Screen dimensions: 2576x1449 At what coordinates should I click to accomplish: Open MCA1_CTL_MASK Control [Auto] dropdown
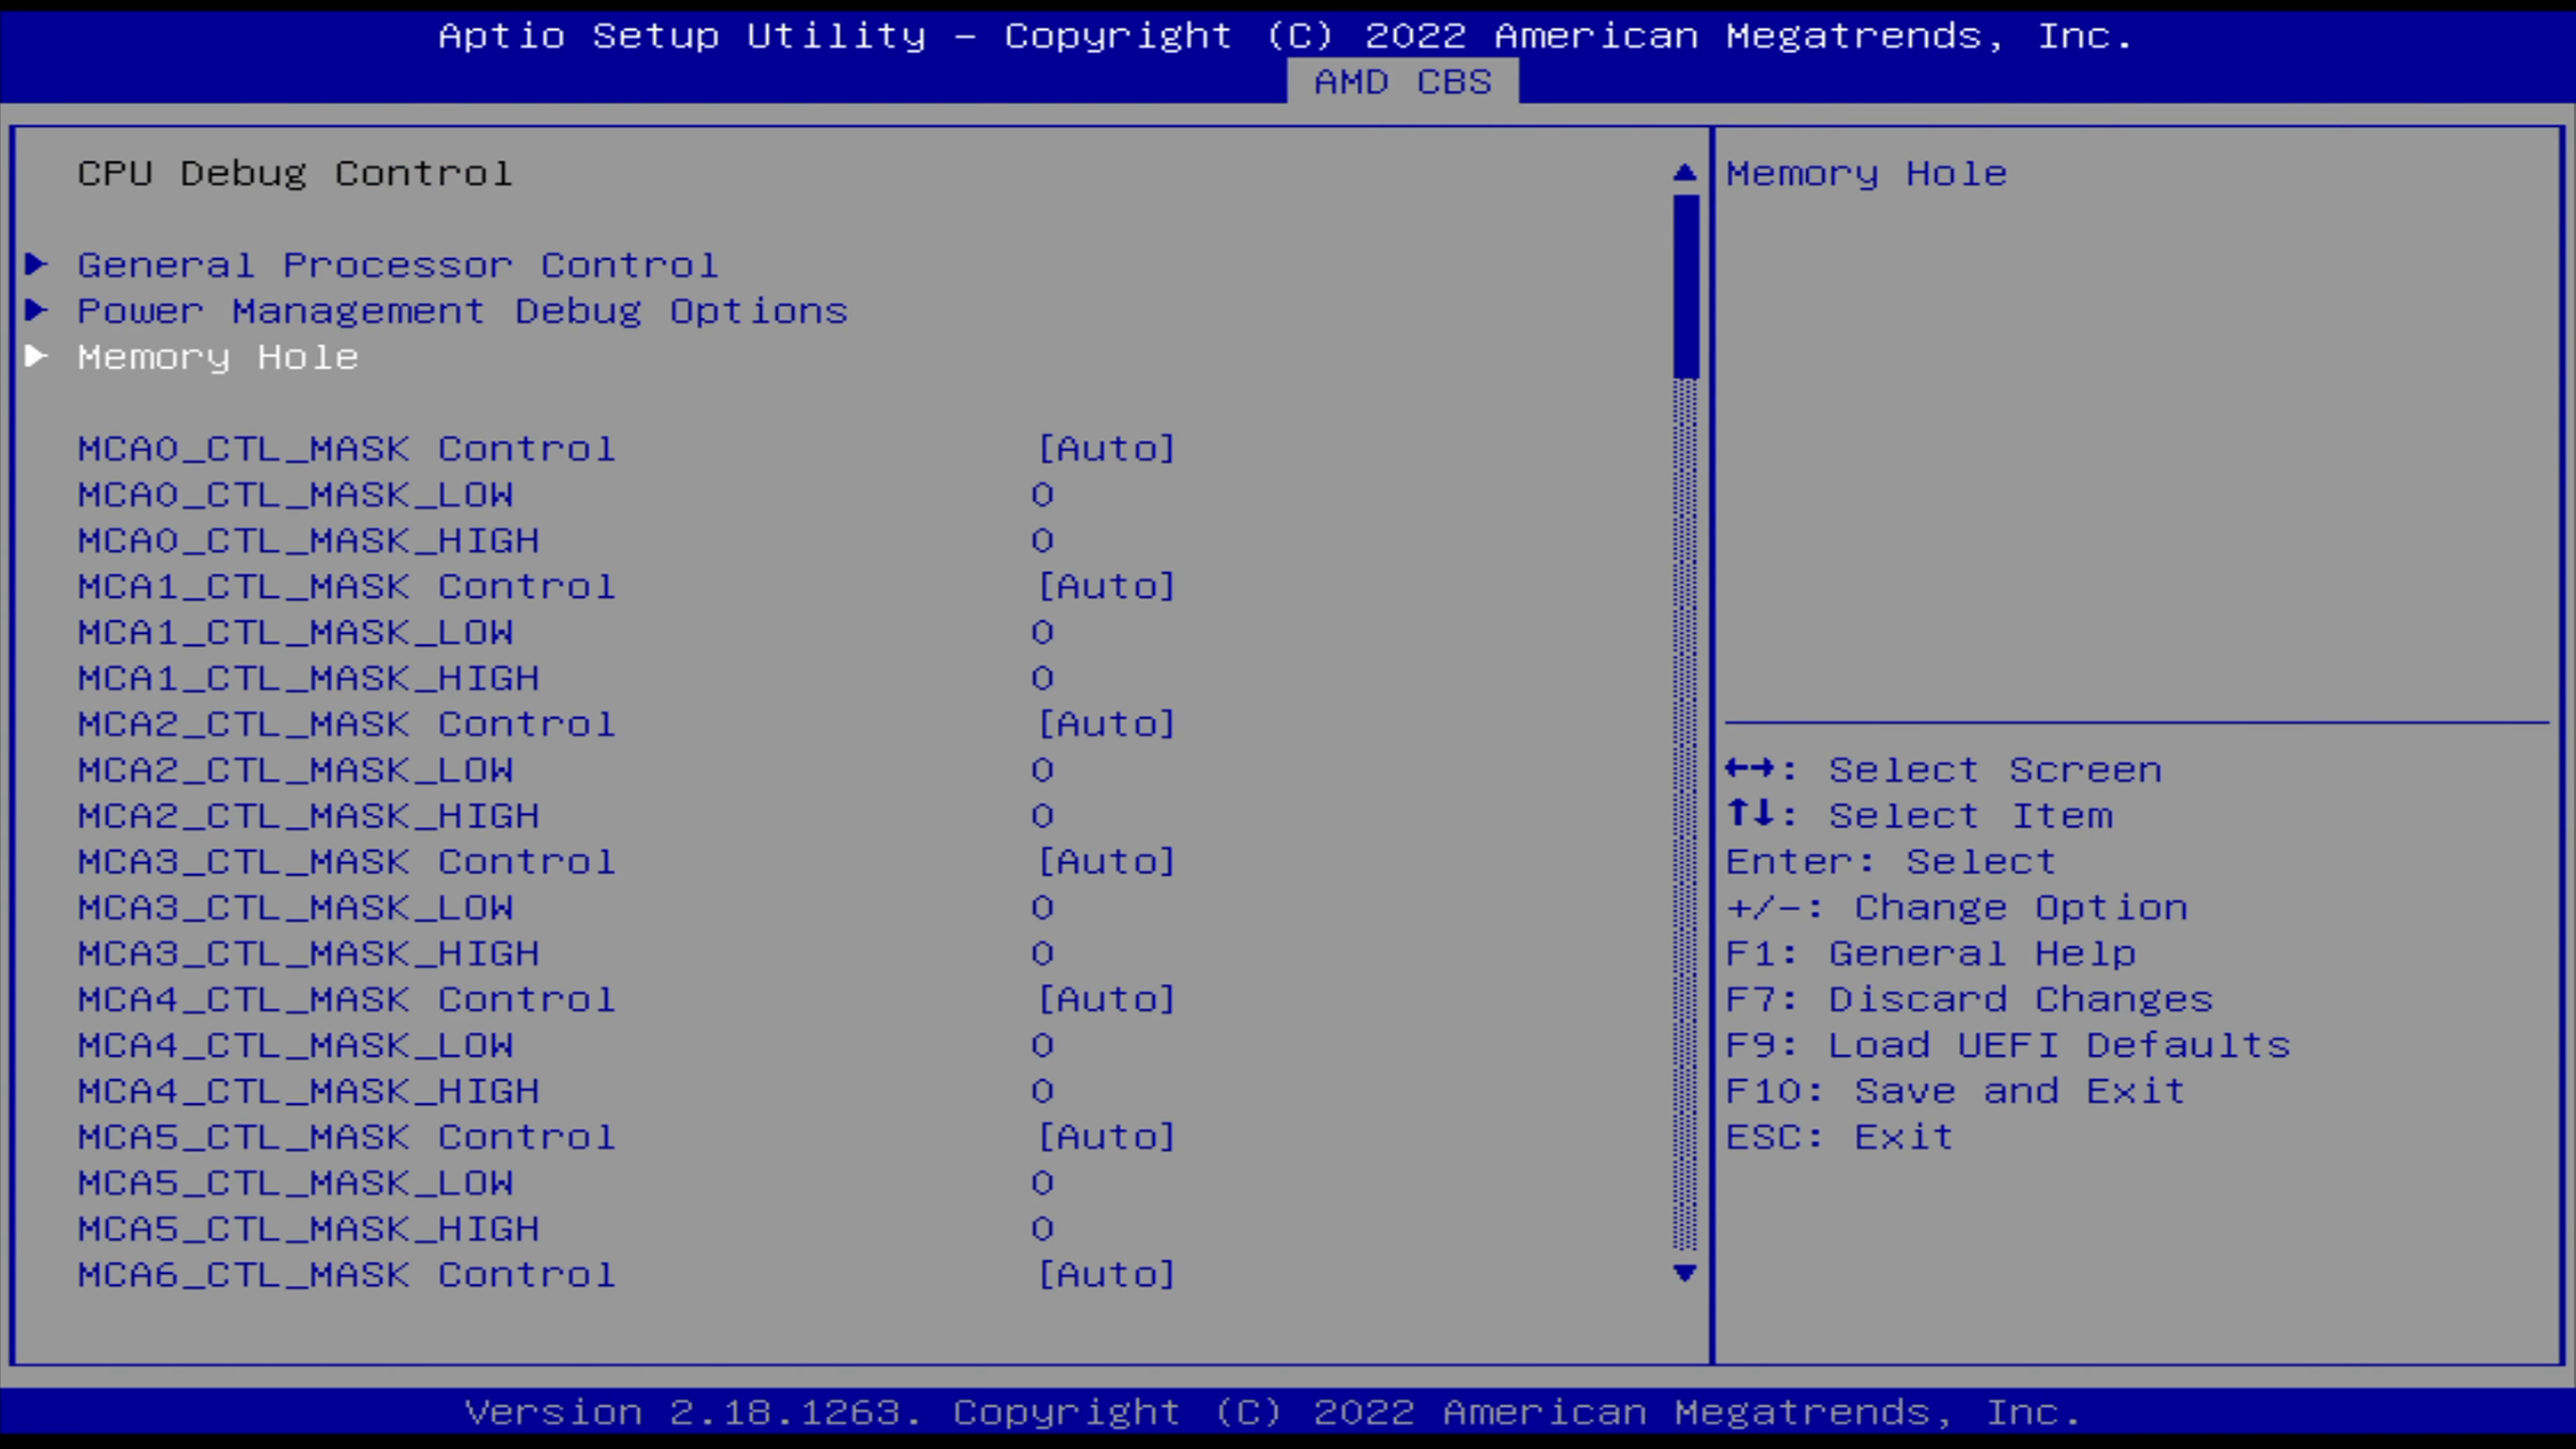1106,587
